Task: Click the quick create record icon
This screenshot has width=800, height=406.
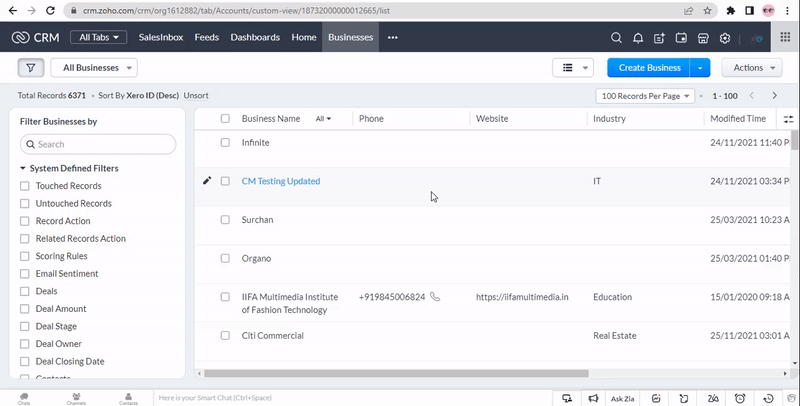Action: (659, 38)
